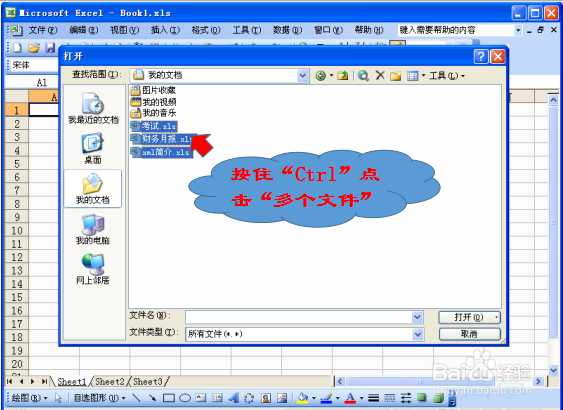
Task: Click the help search box 键入需要帮助的内容
Action: (456, 30)
